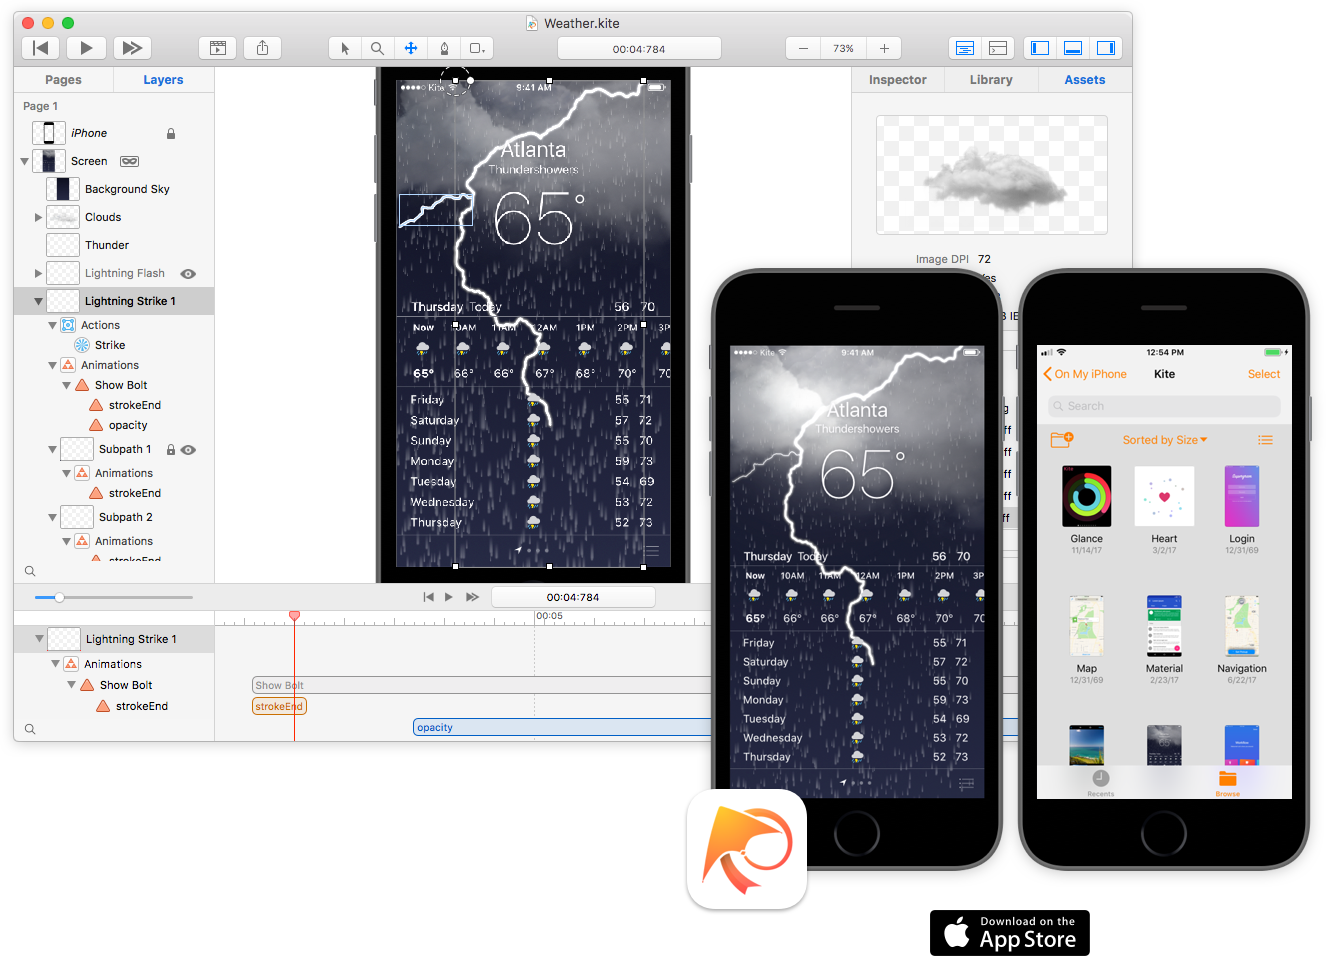Toggle the left sidebar panel
1326x956 pixels.
(x=1040, y=48)
